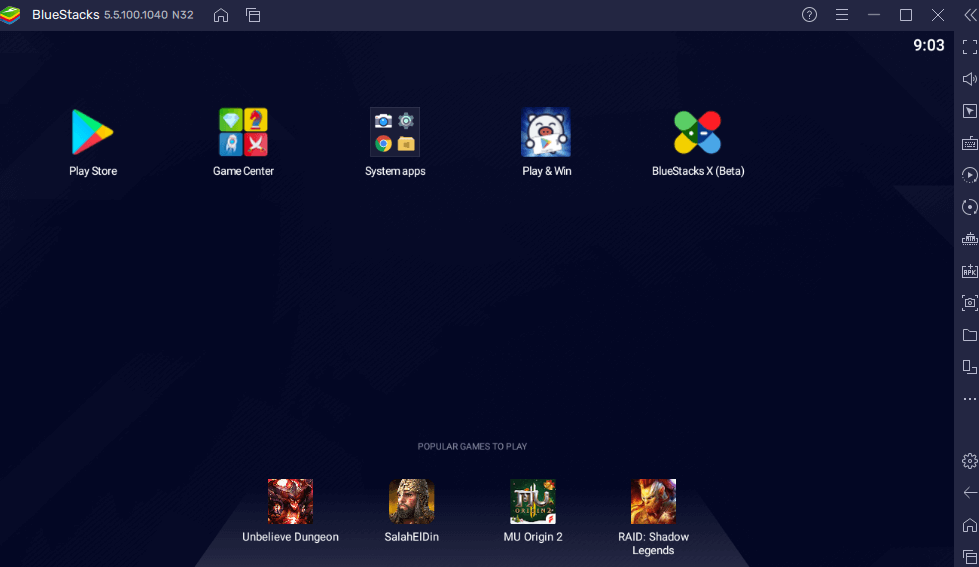979x567 pixels.
Task: Click the Game Center label text
Action: pyautogui.click(x=243, y=171)
